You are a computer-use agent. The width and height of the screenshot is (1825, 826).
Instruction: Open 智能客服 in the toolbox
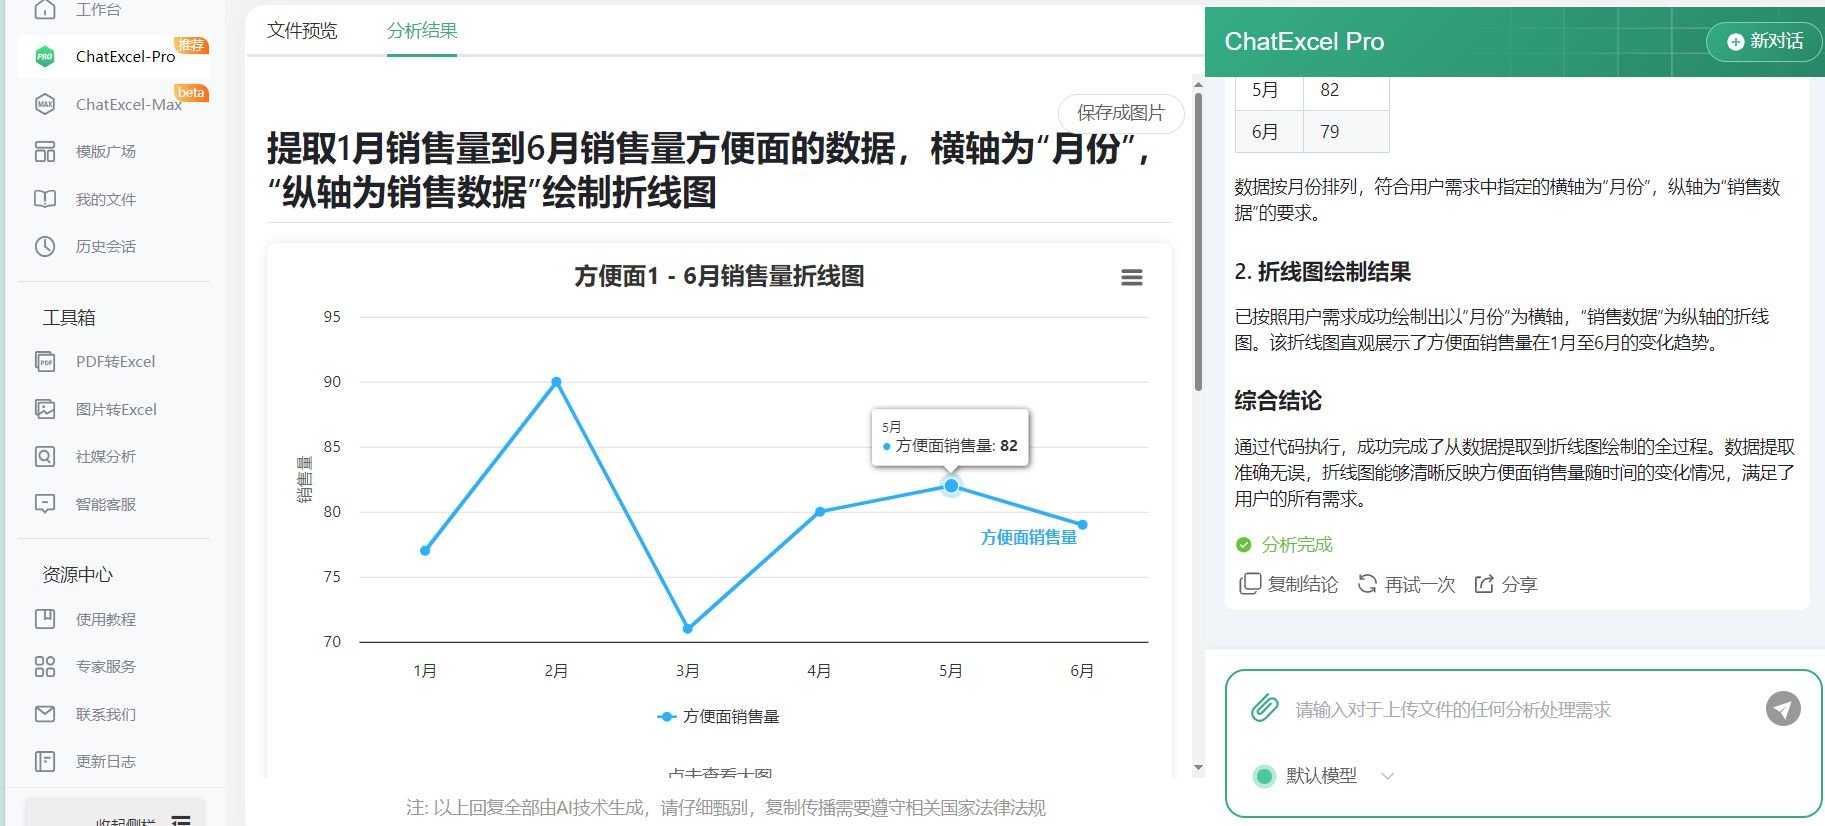point(105,504)
